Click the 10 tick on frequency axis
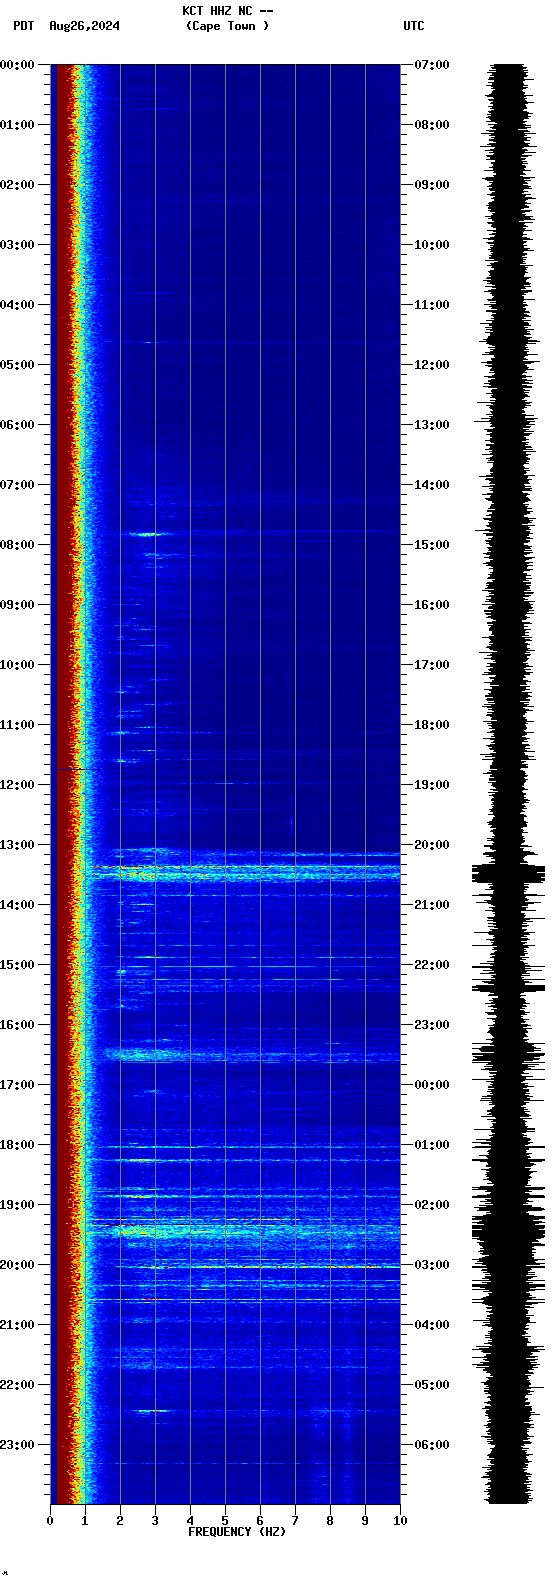The image size is (552, 1584). point(400,1521)
